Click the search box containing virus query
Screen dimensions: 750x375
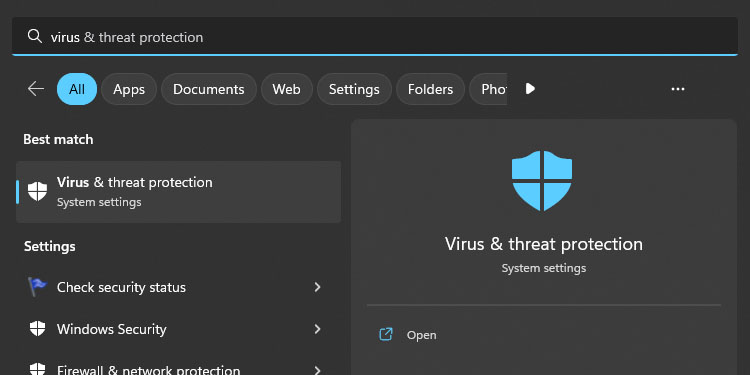375,36
